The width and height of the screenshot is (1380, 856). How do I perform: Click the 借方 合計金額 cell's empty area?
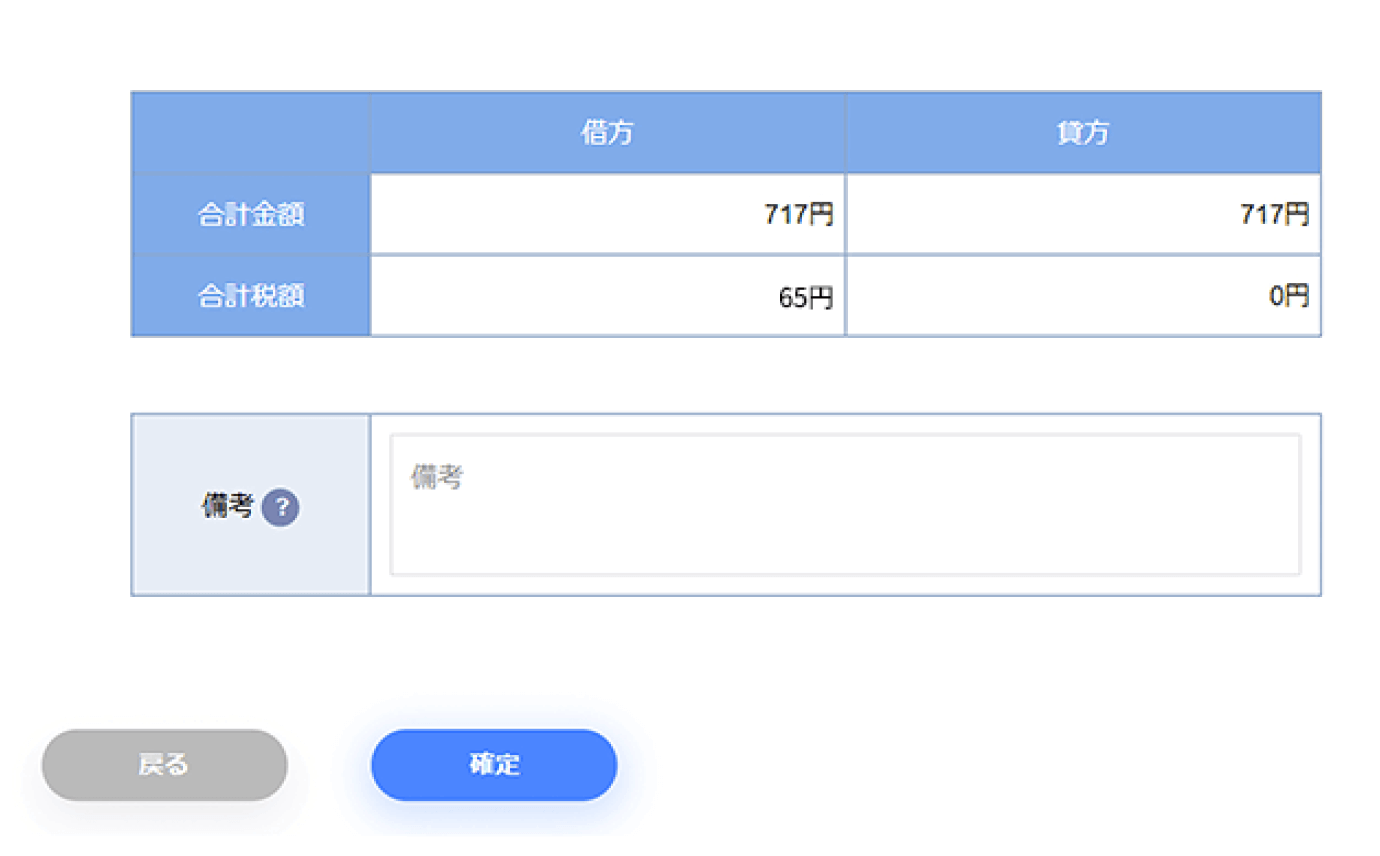(x=560, y=214)
